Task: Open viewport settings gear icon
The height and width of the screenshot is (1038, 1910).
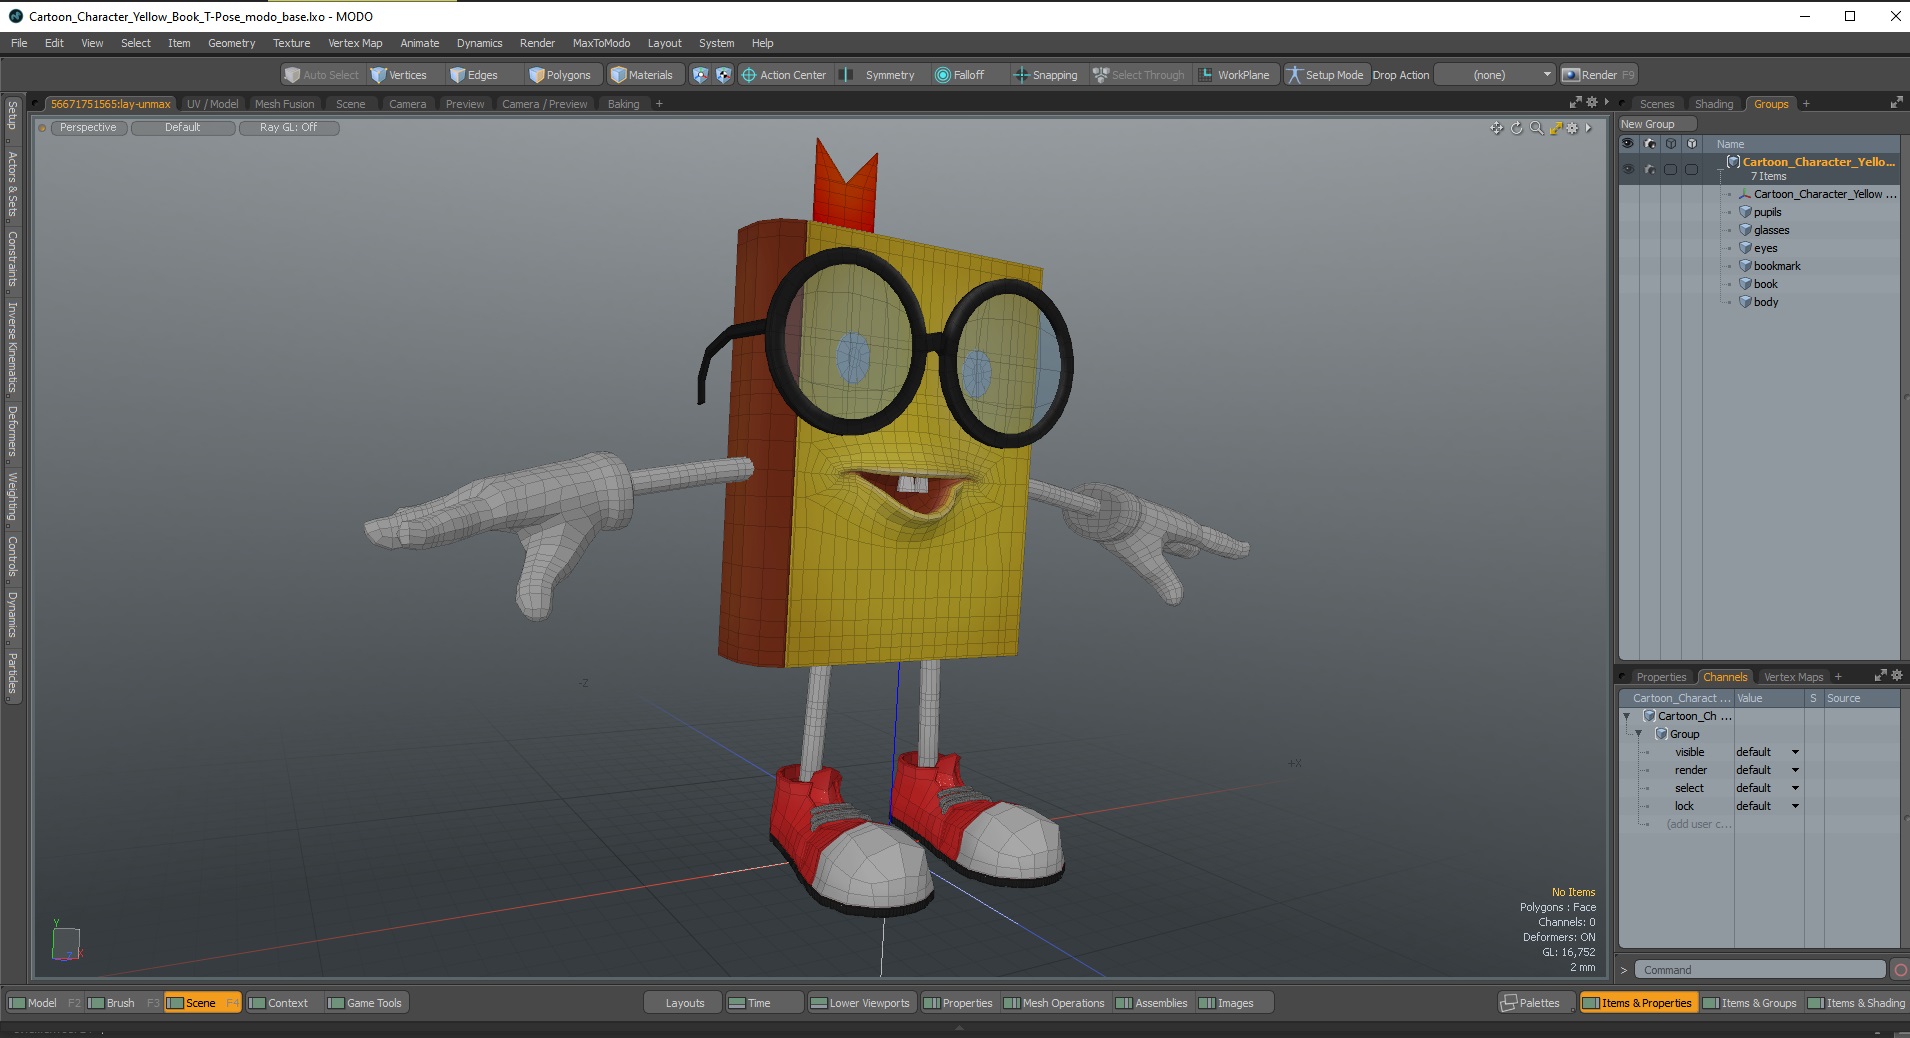Action: pyautogui.click(x=1572, y=128)
